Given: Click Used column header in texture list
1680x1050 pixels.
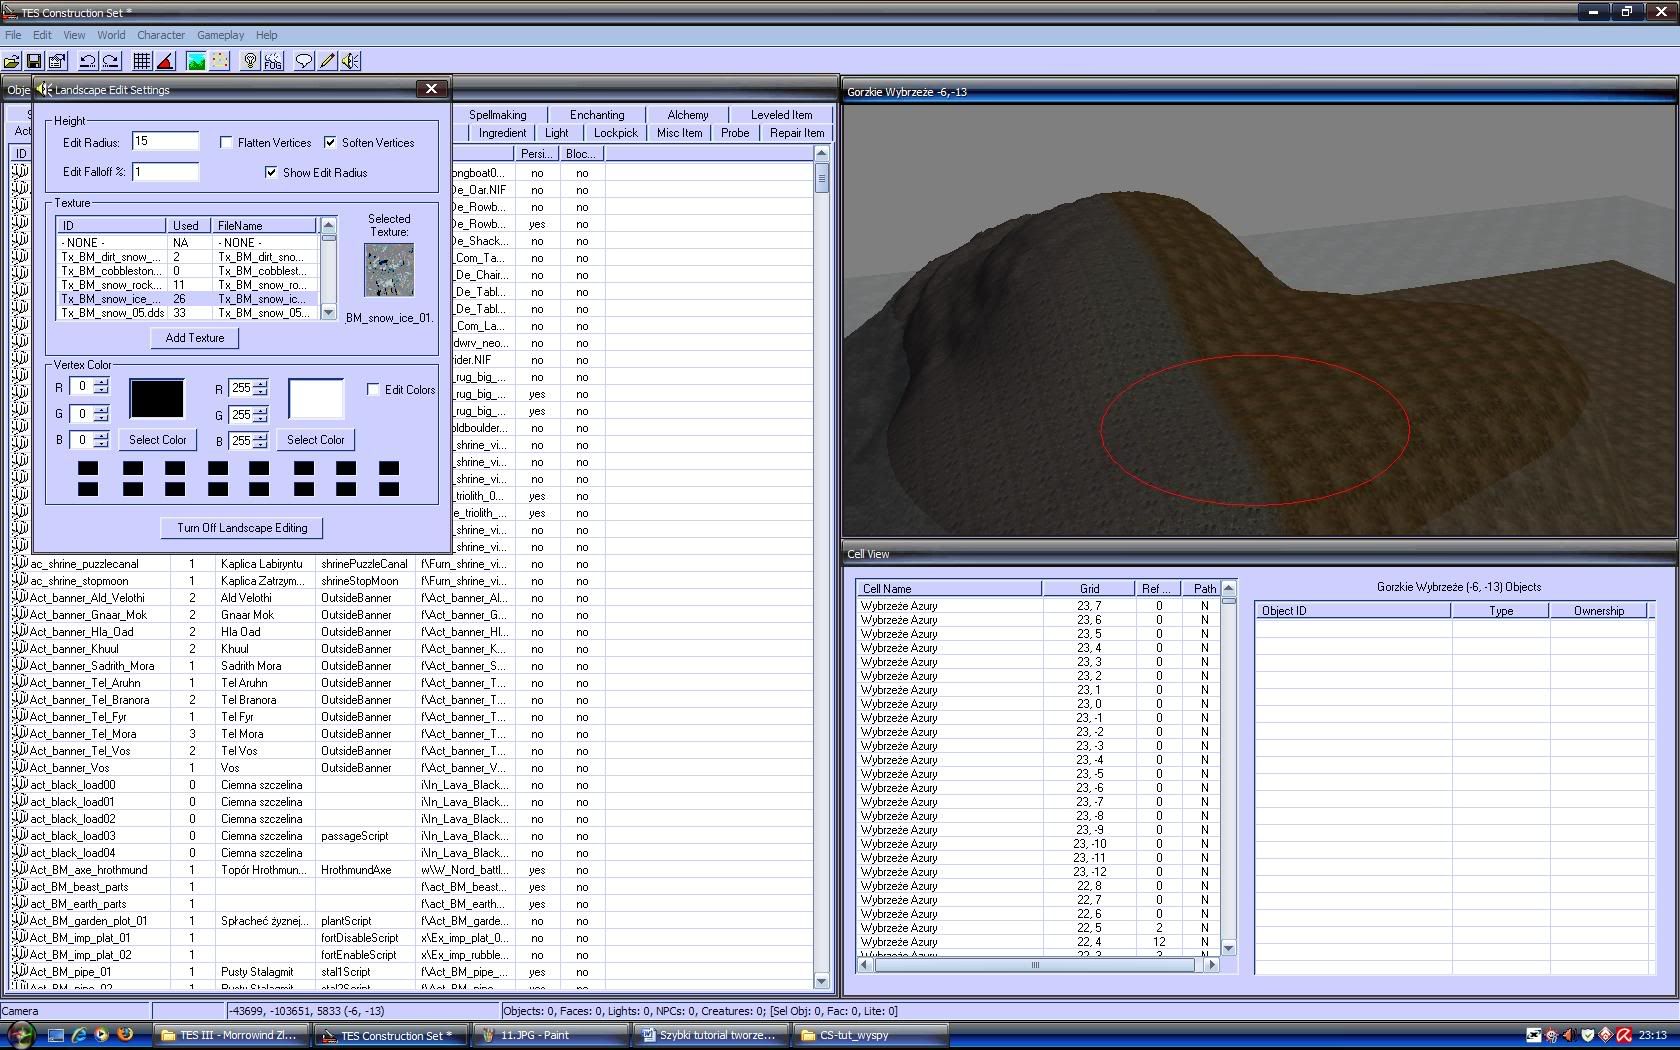Looking at the screenshot, I should 189,226.
